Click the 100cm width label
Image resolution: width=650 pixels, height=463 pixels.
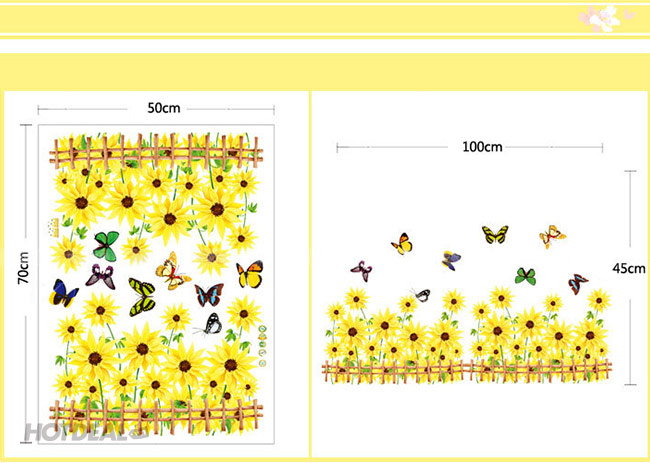(x=482, y=147)
